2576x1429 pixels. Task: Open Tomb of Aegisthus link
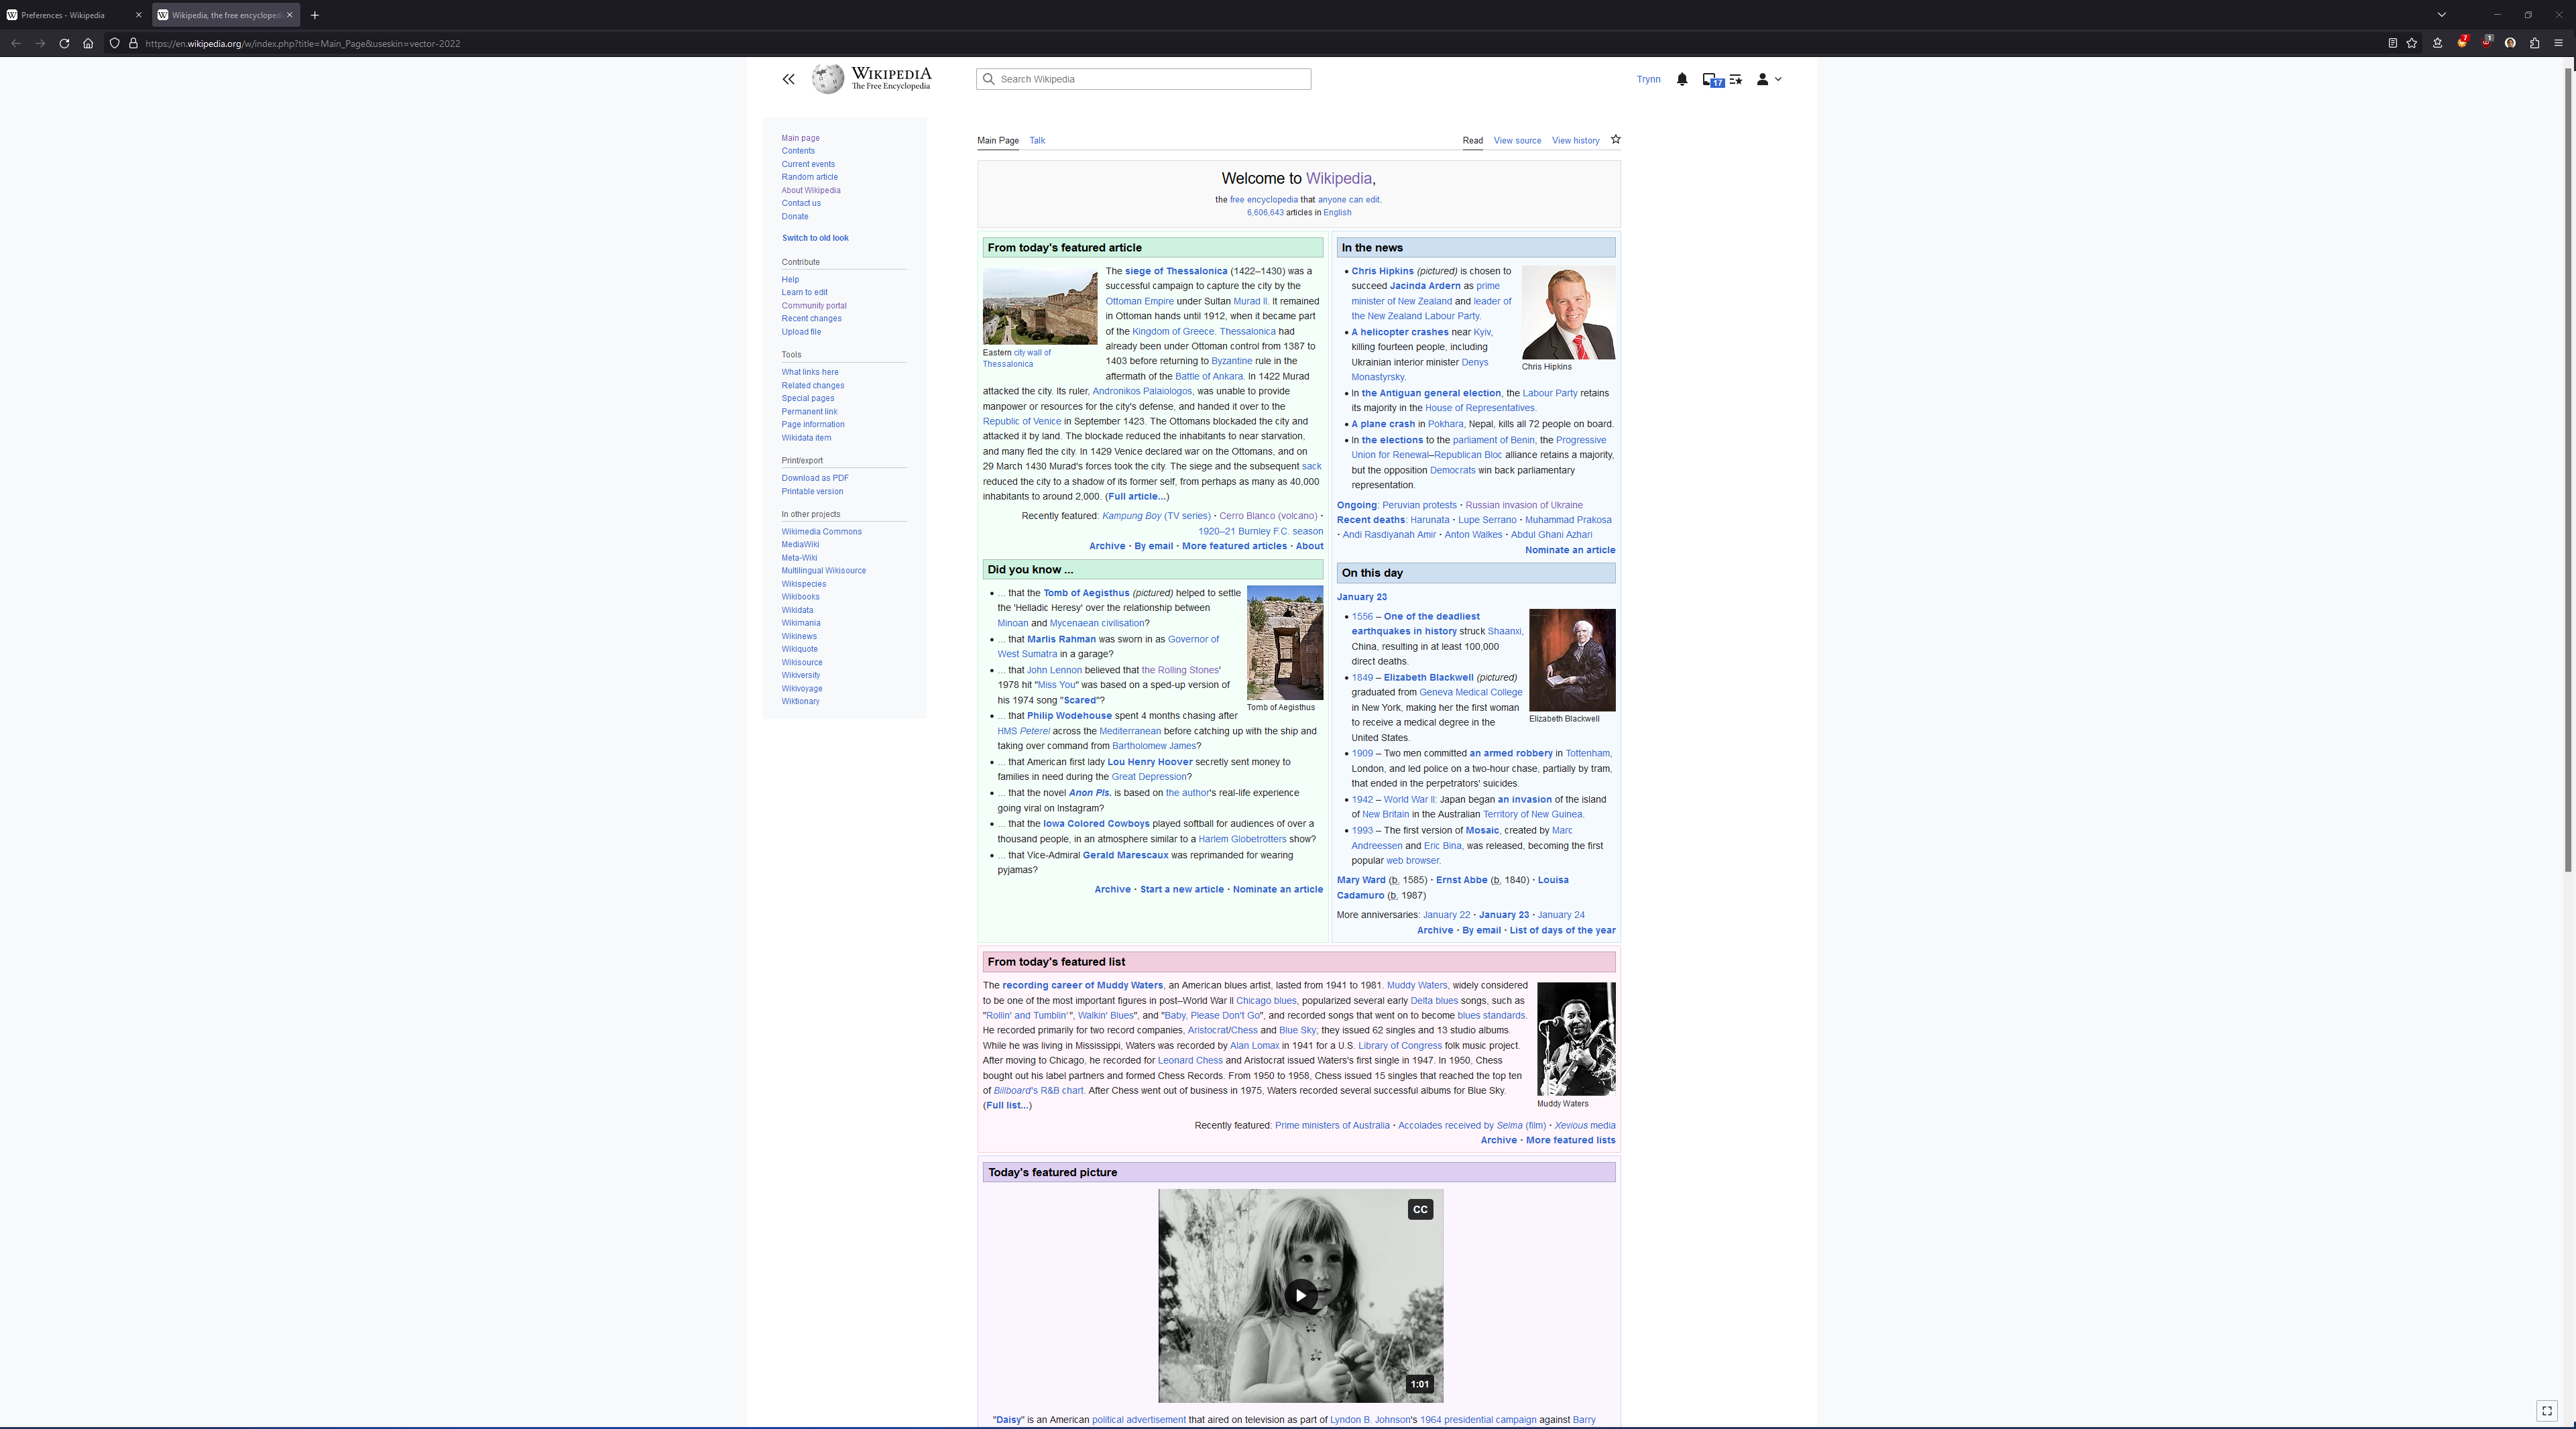(1086, 593)
